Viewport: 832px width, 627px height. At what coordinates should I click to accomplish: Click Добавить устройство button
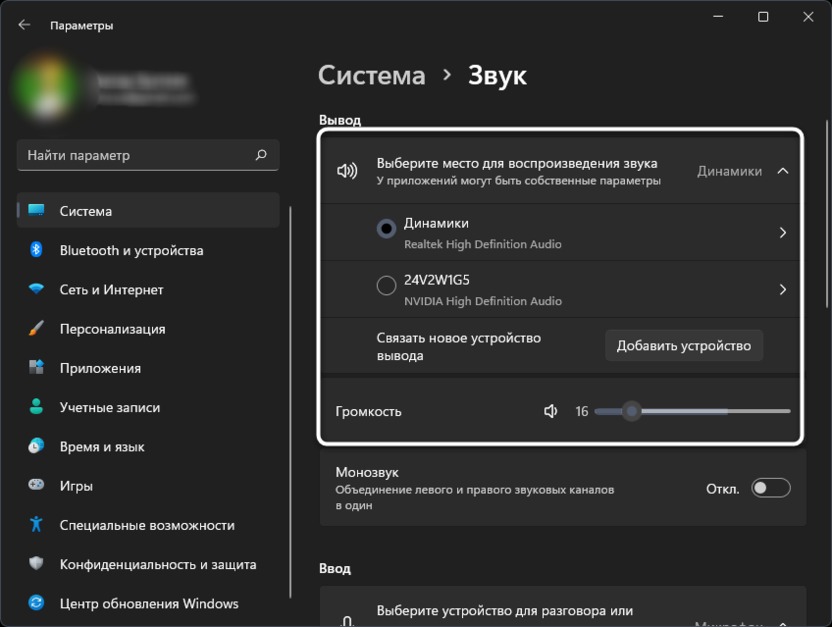(683, 346)
